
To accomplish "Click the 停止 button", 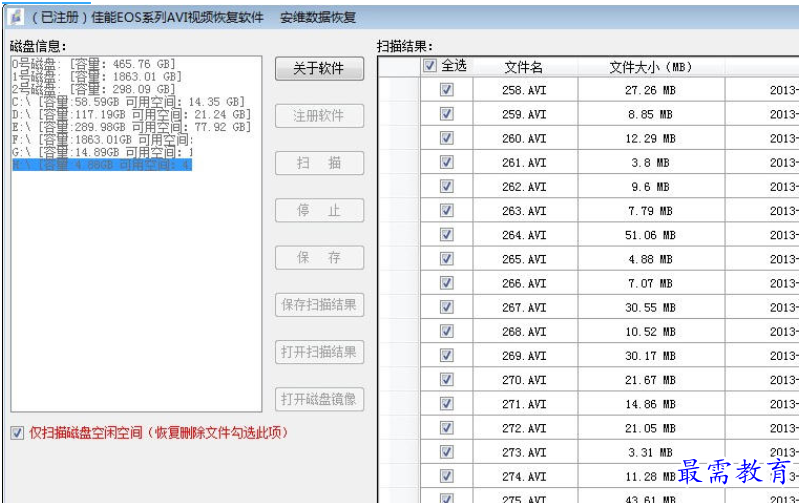I will pos(319,210).
